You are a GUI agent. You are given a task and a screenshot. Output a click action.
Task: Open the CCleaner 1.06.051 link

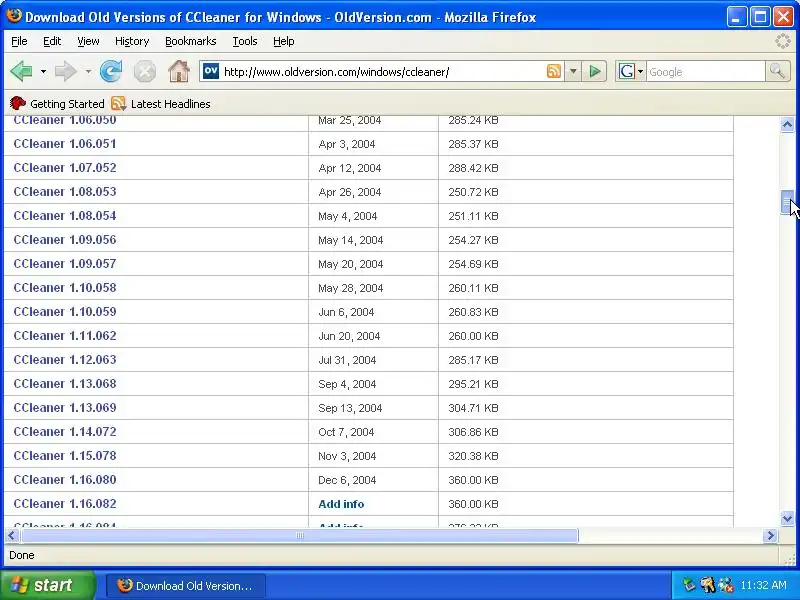[65, 144]
